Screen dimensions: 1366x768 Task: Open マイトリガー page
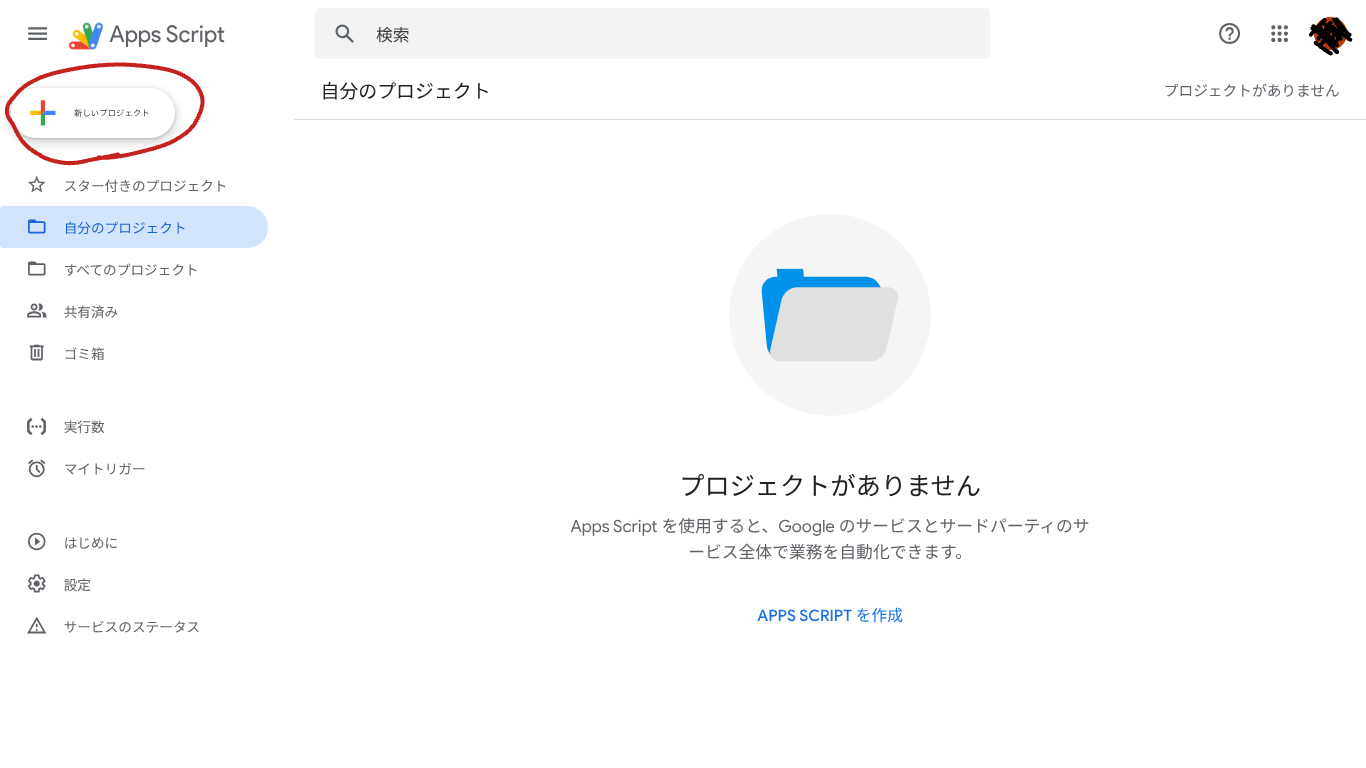click(x=134, y=469)
